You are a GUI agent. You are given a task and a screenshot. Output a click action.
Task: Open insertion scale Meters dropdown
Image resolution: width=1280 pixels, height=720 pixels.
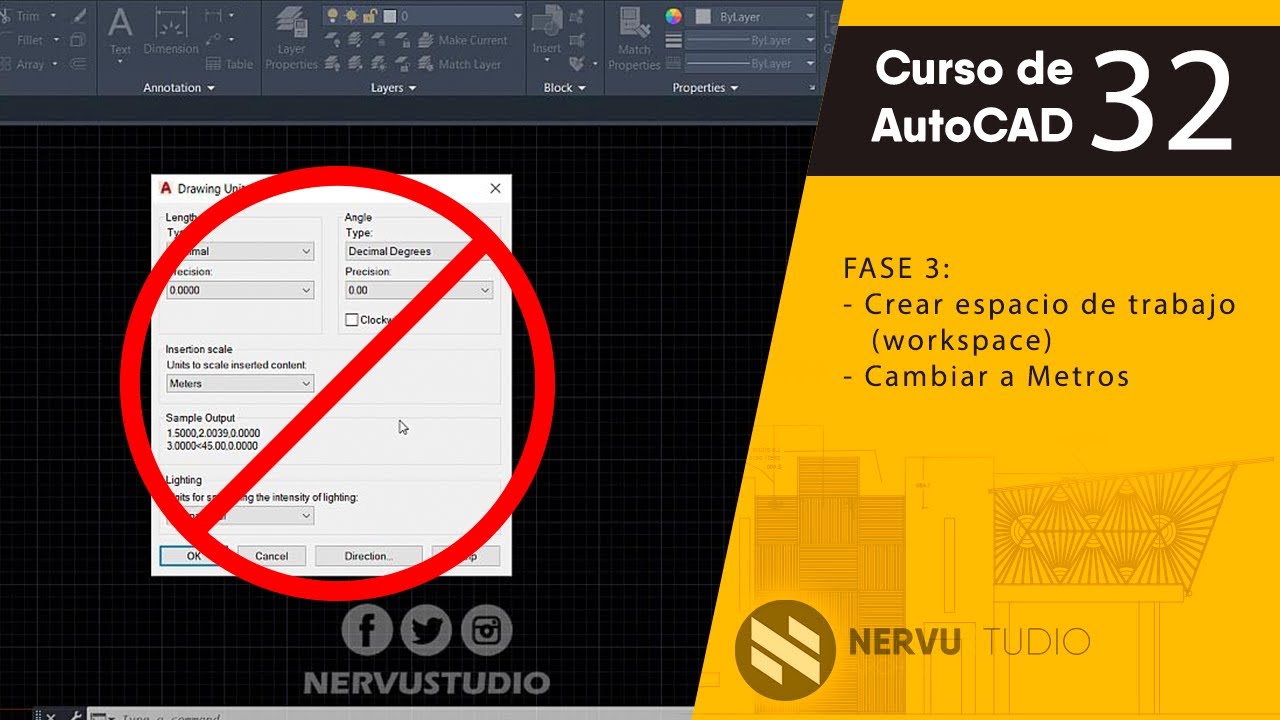pos(240,383)
